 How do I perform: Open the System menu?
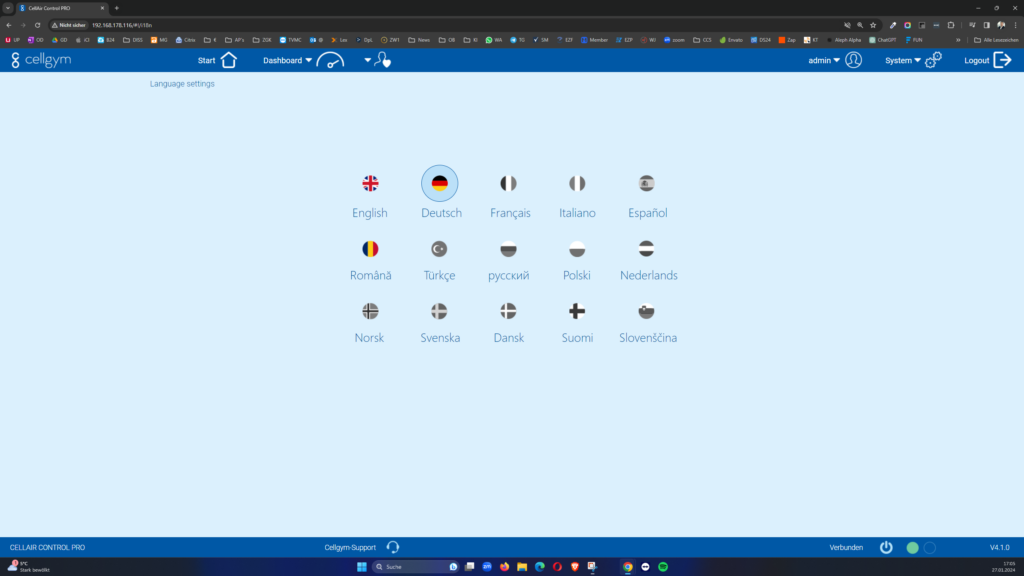tap(903, 60)
